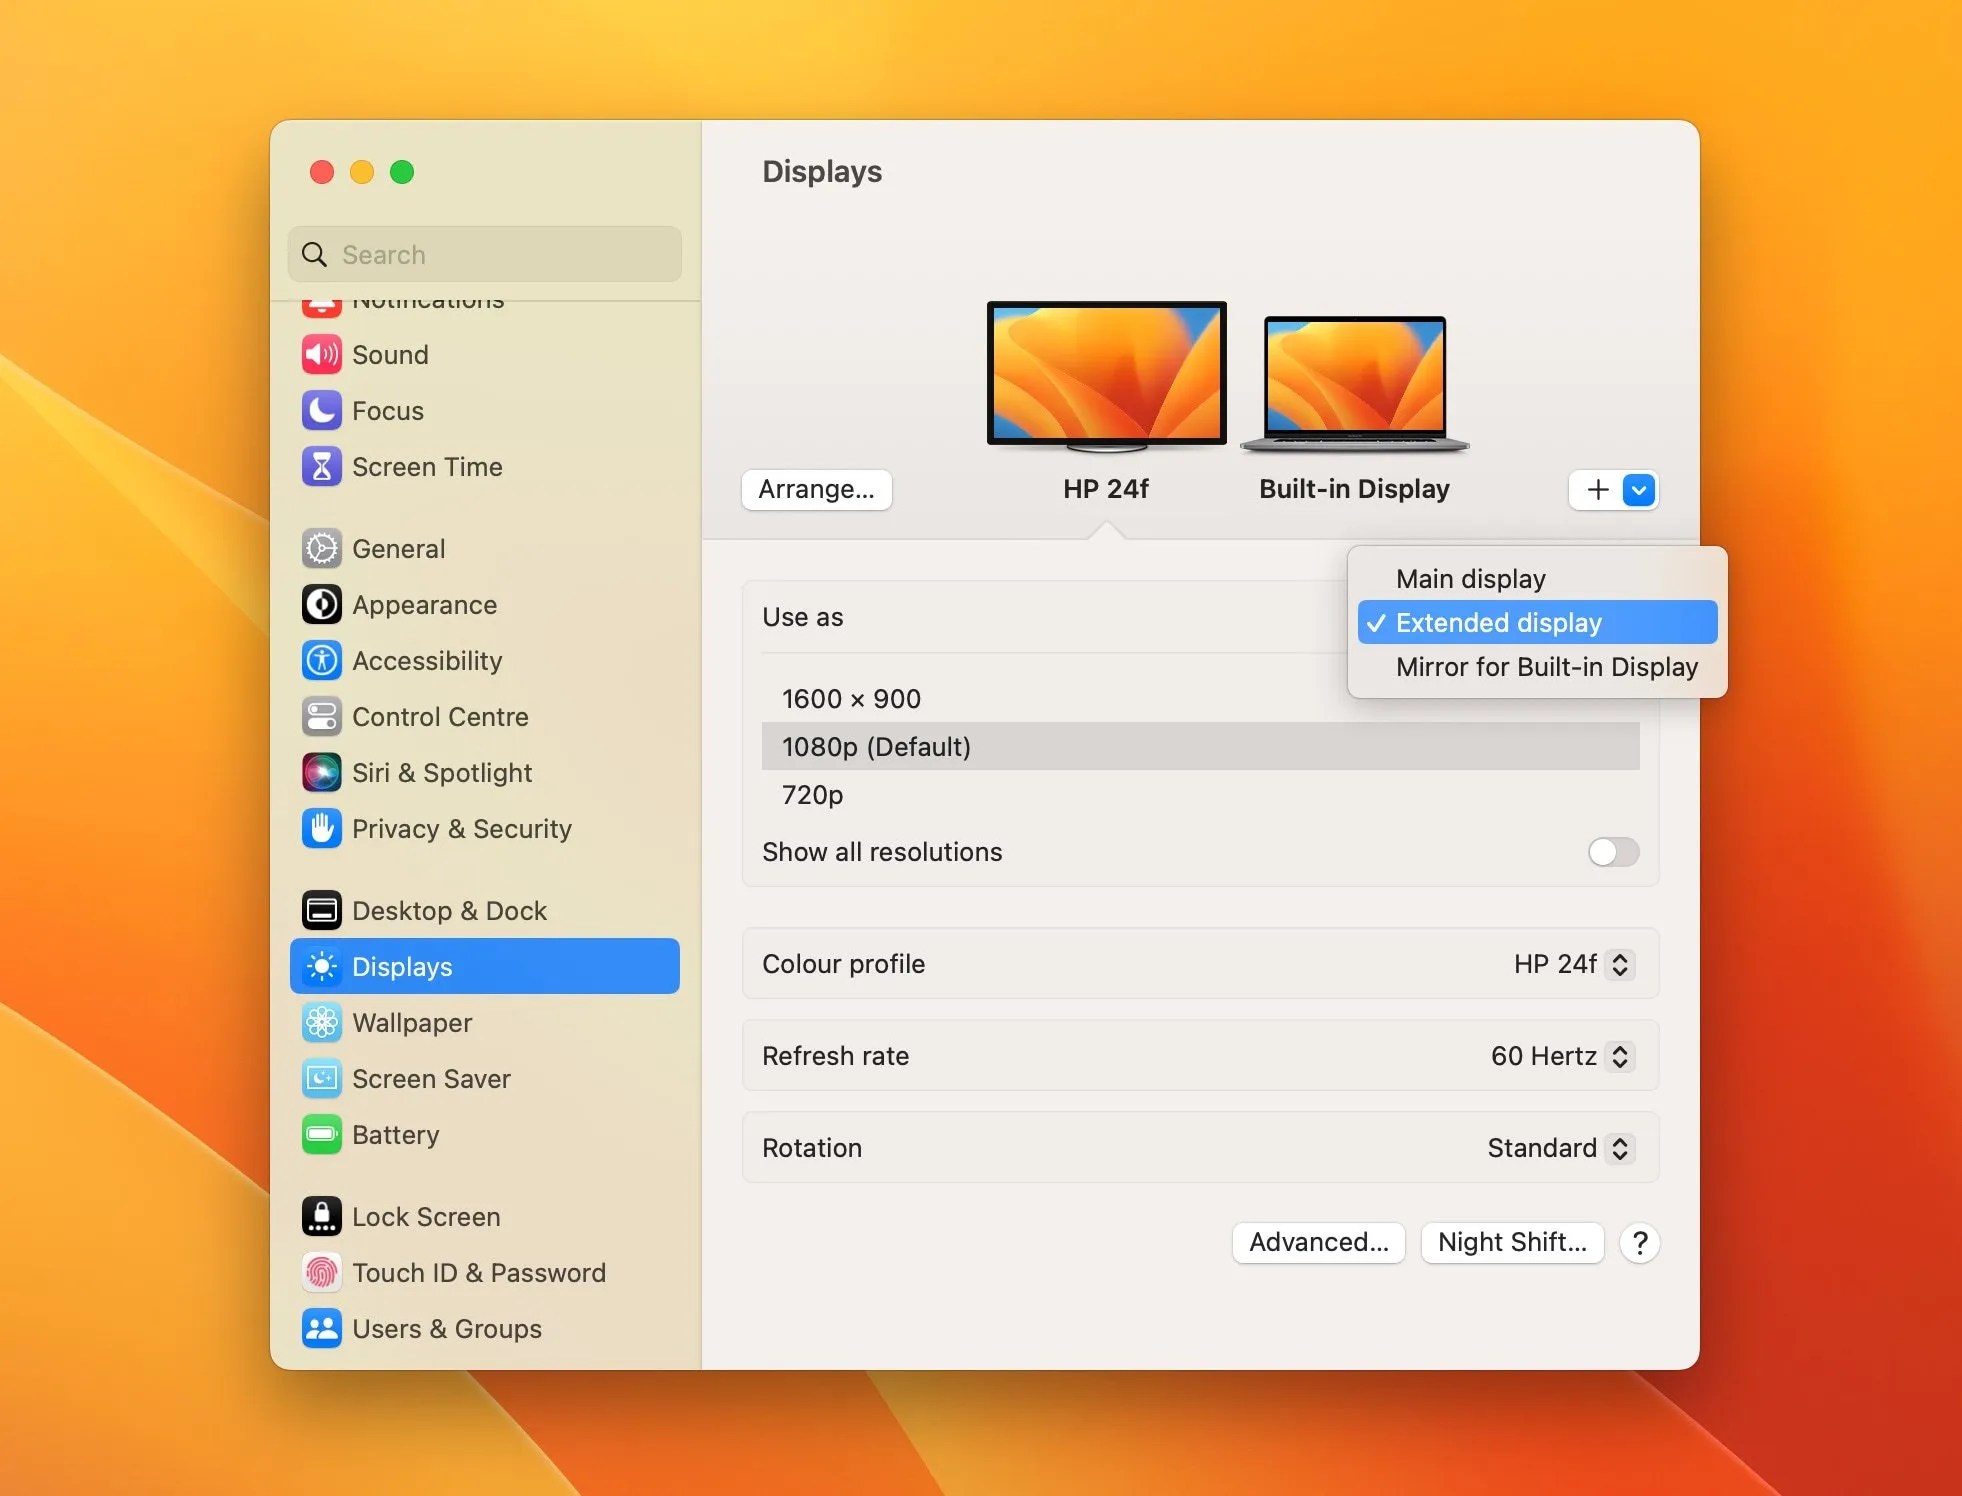Select the 1600 × 900 resolution

(851, 698)
